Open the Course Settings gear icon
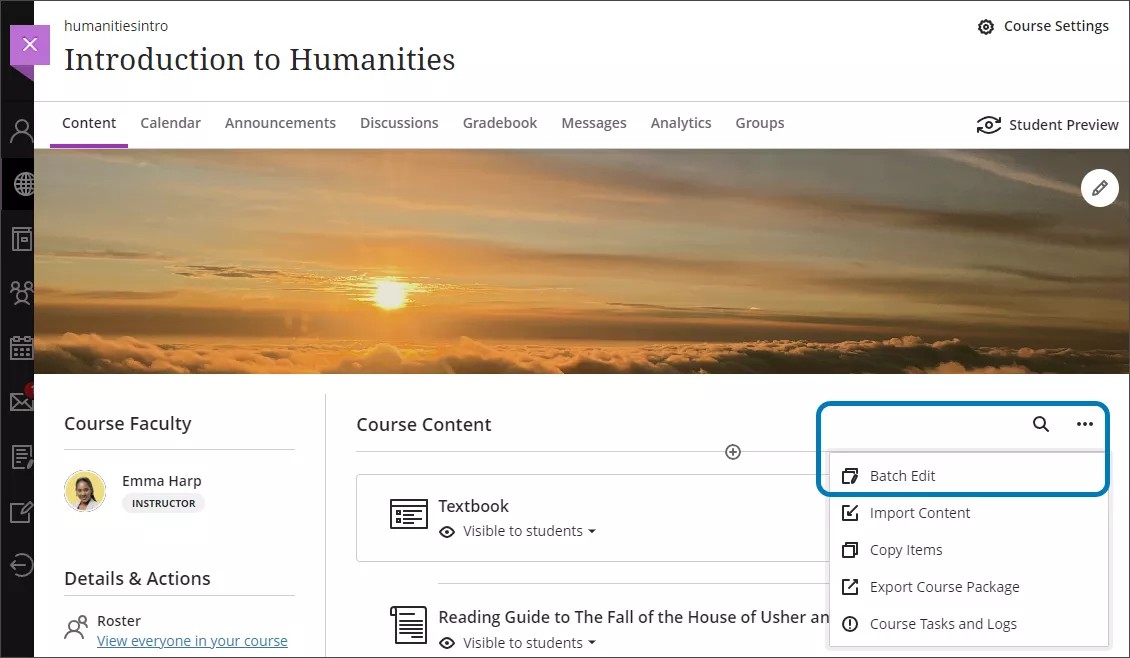1130x658 pixels. click(986, 26)
